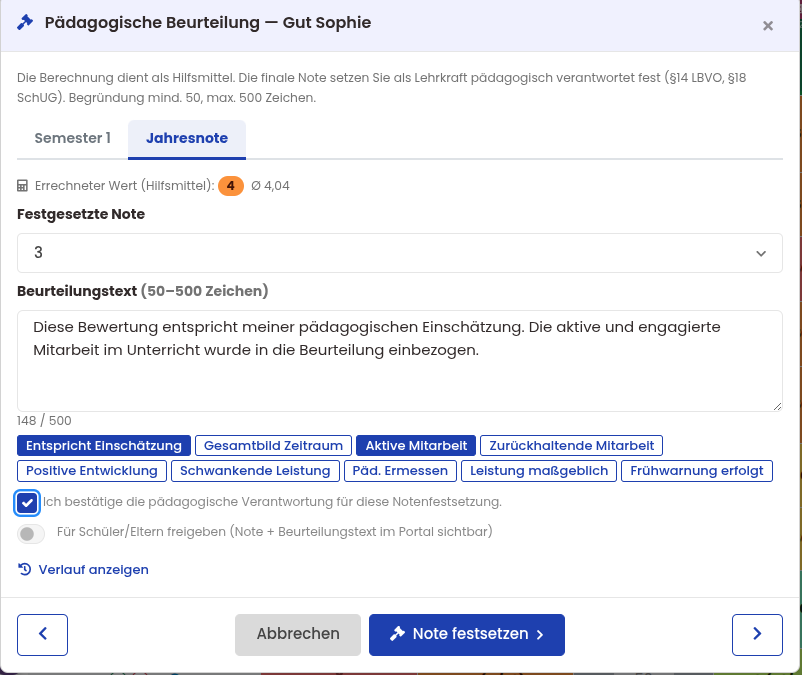Click the calculator icon beside Errechneter Wert
This screenshot has height=675, width=802.
point(23,186)
